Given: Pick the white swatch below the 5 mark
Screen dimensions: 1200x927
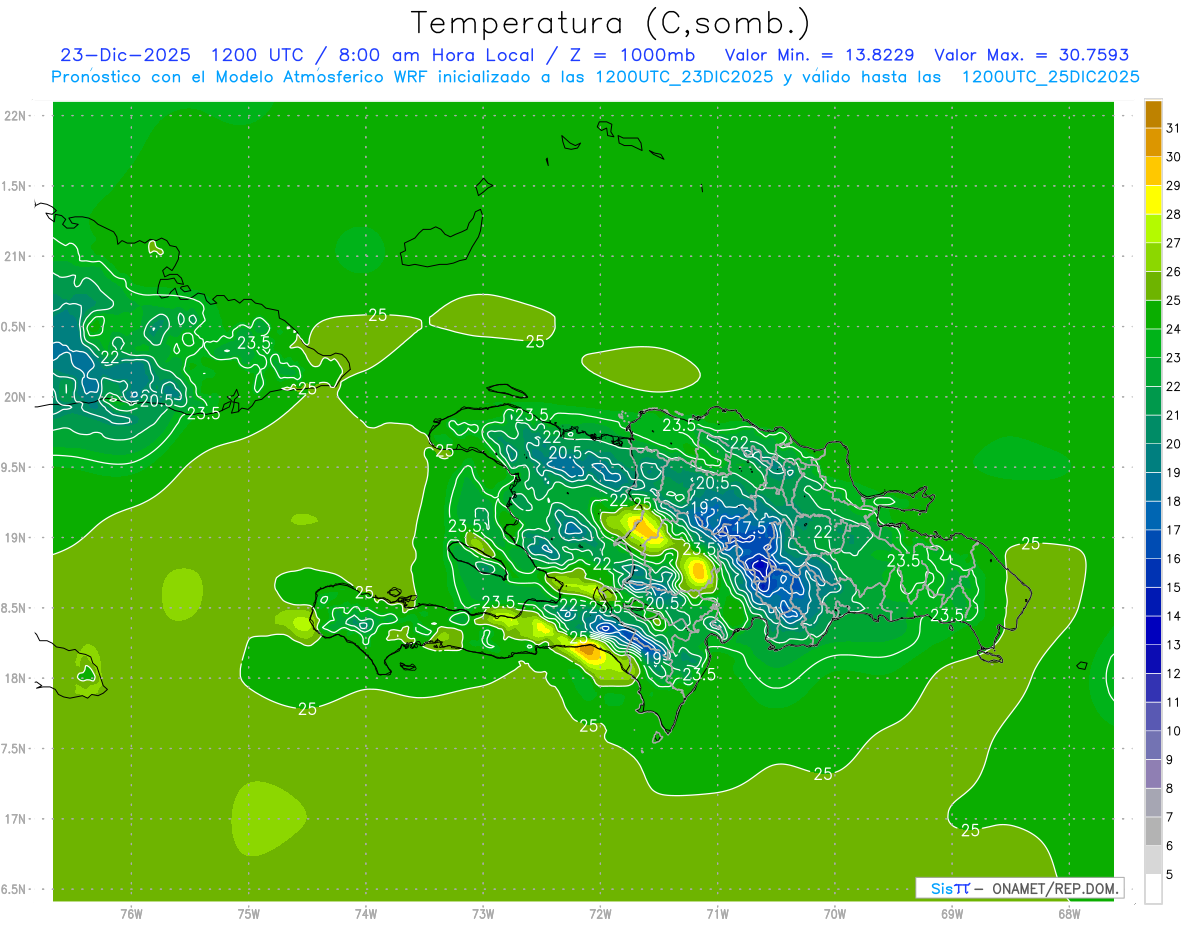Looking at the screenshot, I should pyautogui.click(x=1153, y=889).
